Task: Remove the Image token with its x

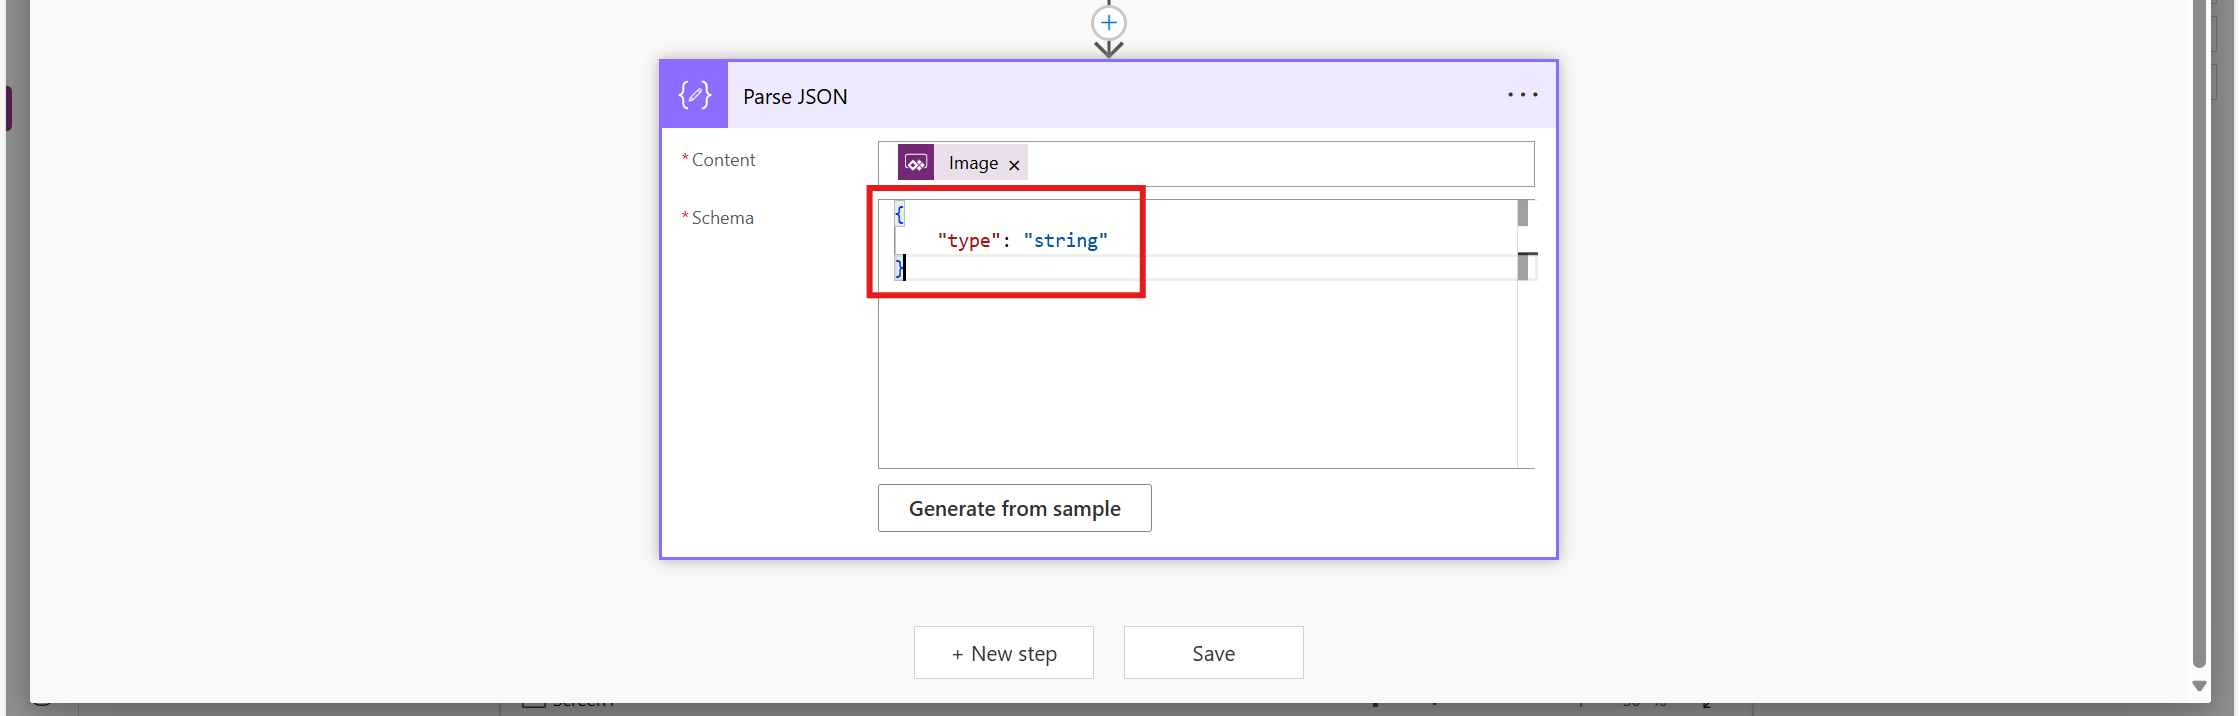Action: click(1014, 165)
